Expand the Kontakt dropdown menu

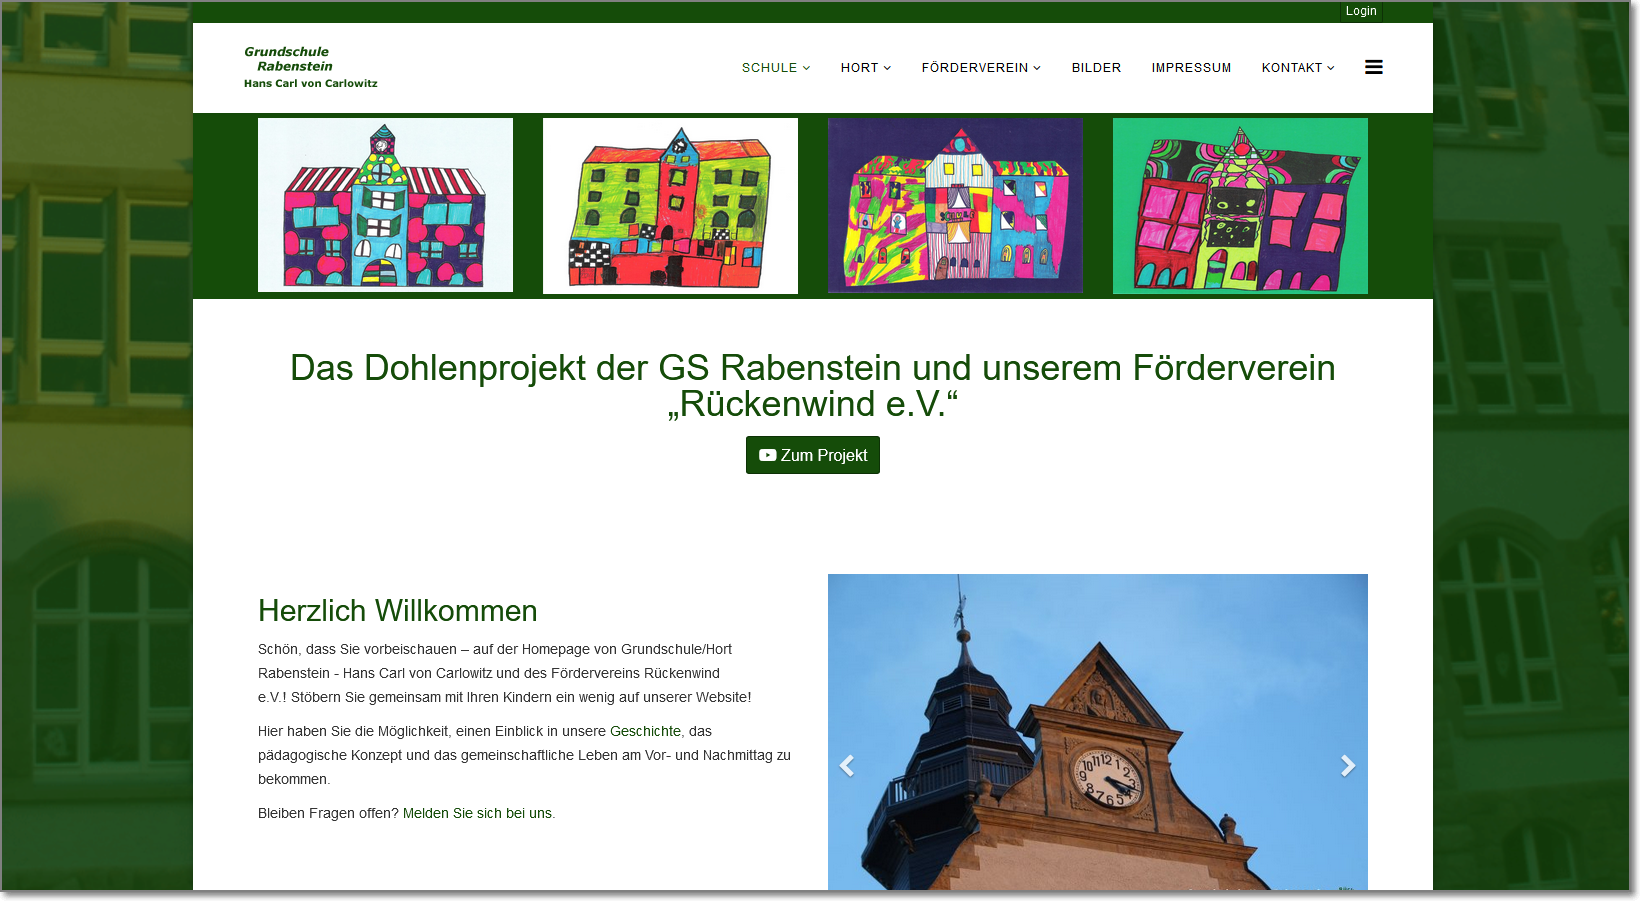click(x=1297, y=68)
